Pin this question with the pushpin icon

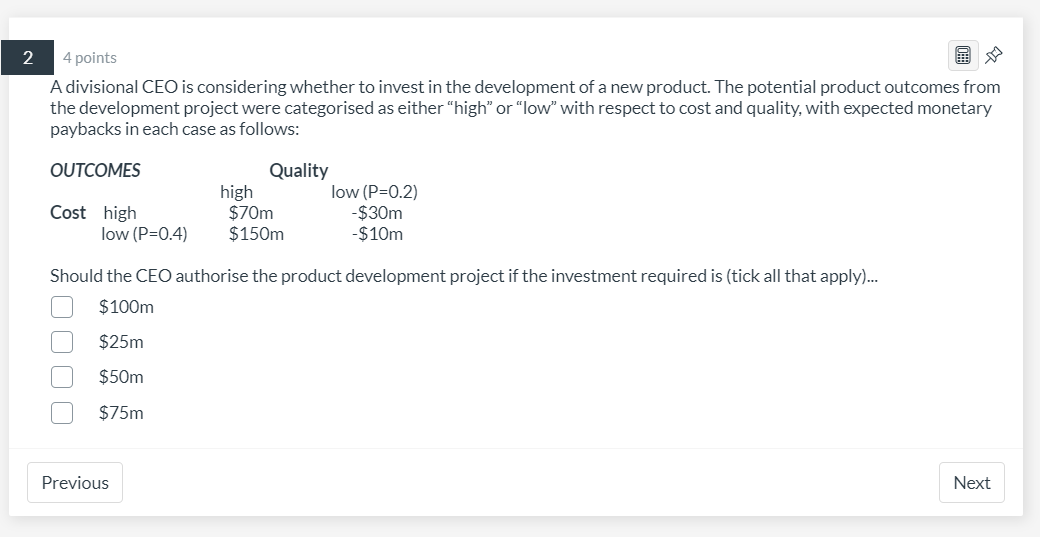[x=993, y=55]
